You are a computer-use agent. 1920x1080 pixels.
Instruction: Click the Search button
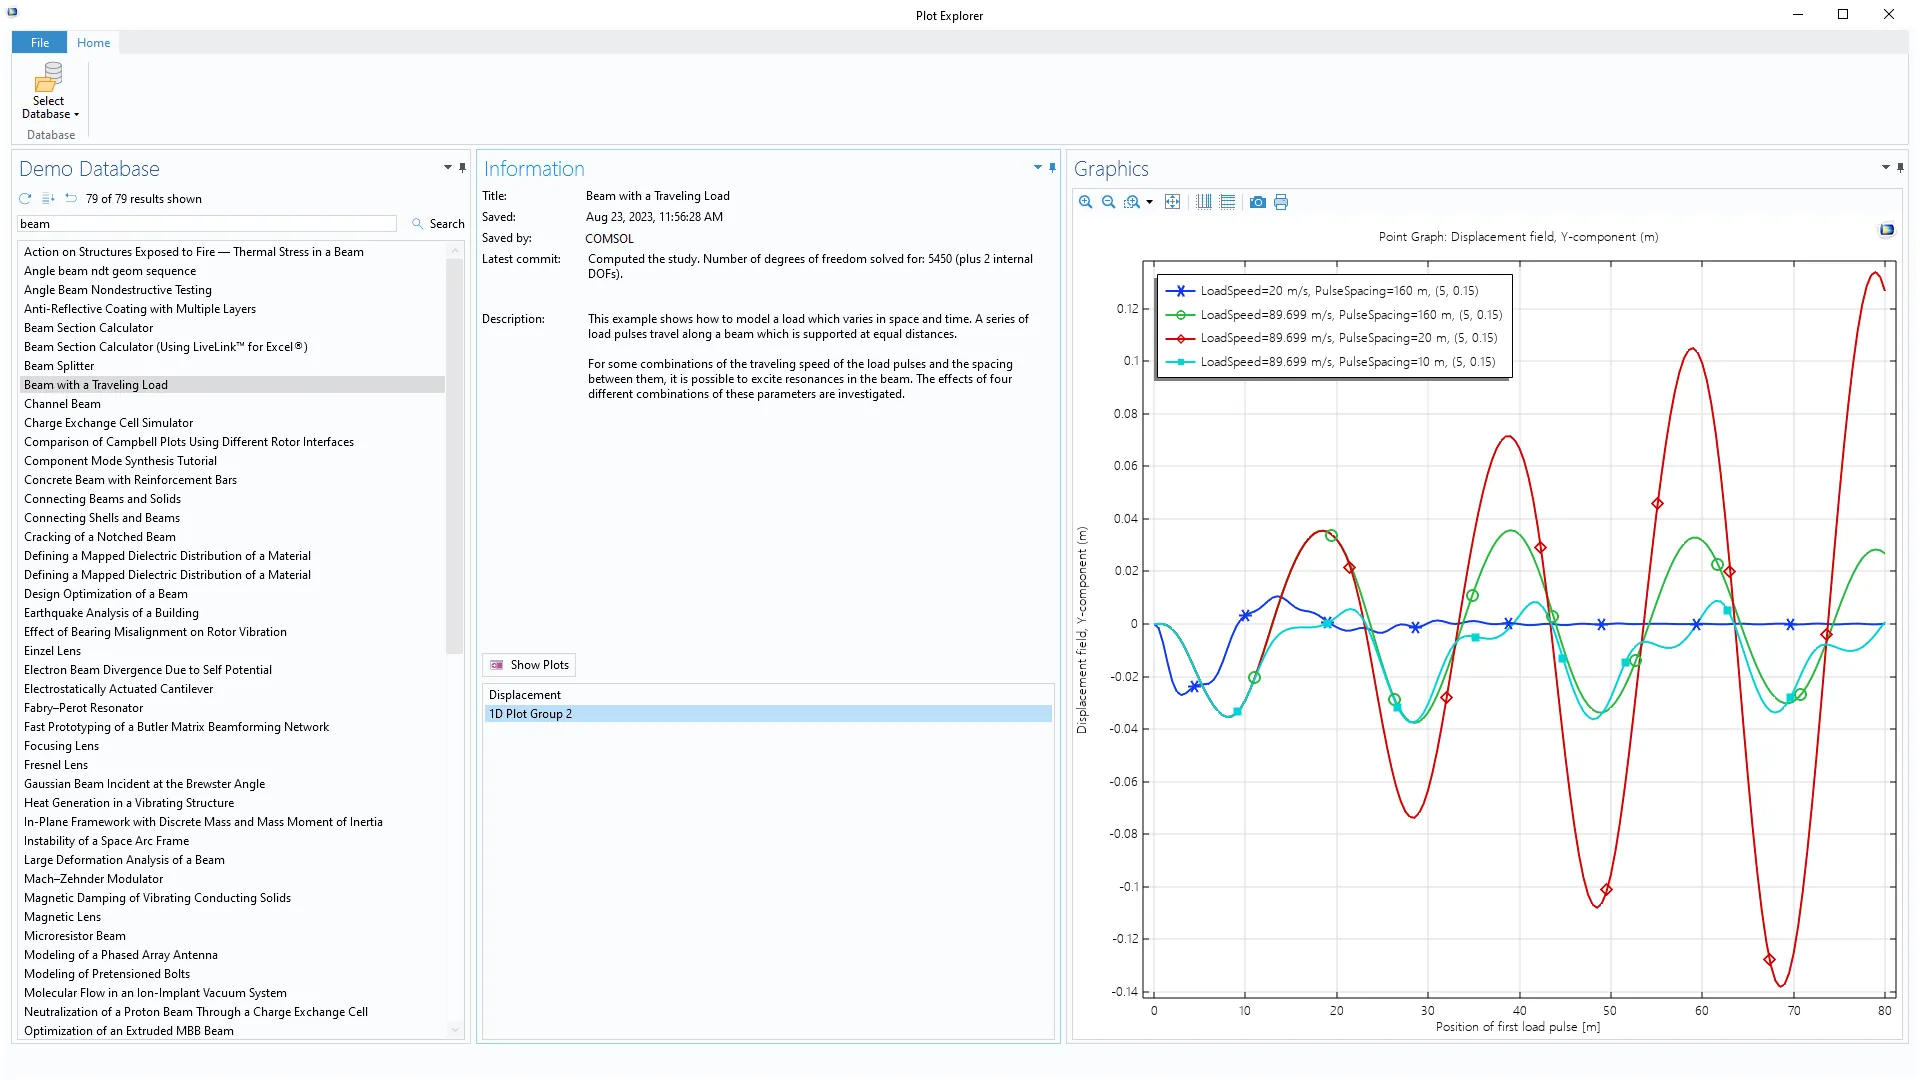[x=438, y=224]
